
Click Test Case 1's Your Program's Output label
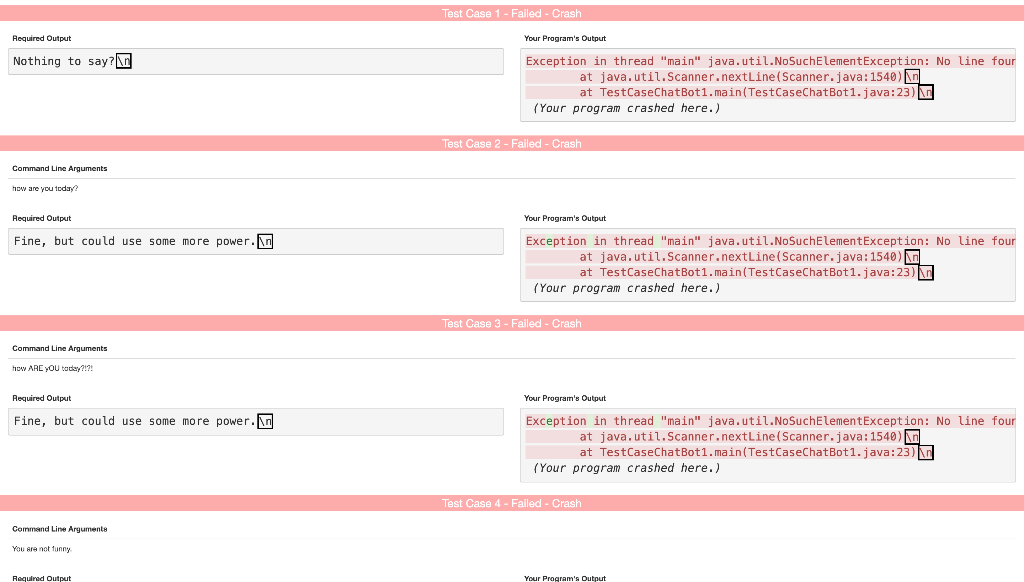[565, 39]
